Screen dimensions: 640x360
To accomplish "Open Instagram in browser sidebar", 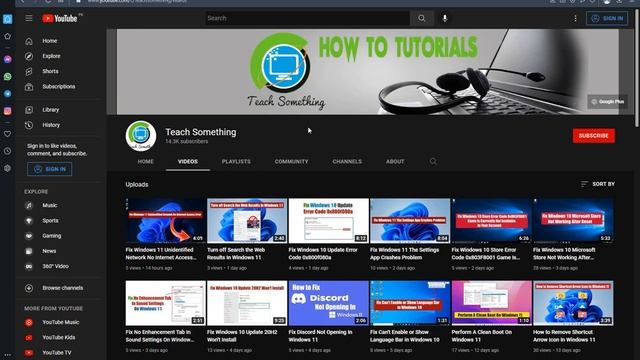I will [x=7, y=111].
